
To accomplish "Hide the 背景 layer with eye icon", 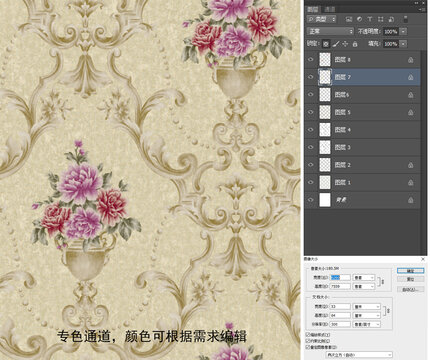I will click(x=311, y=200).
